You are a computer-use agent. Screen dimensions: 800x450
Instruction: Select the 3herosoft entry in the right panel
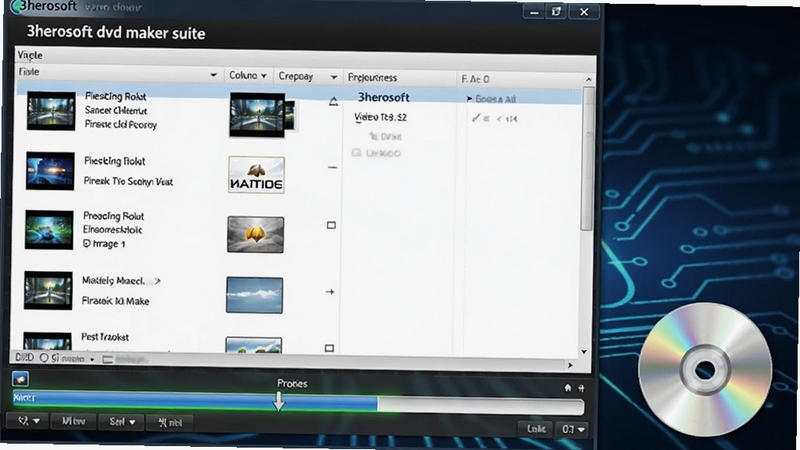click(383, 97)
